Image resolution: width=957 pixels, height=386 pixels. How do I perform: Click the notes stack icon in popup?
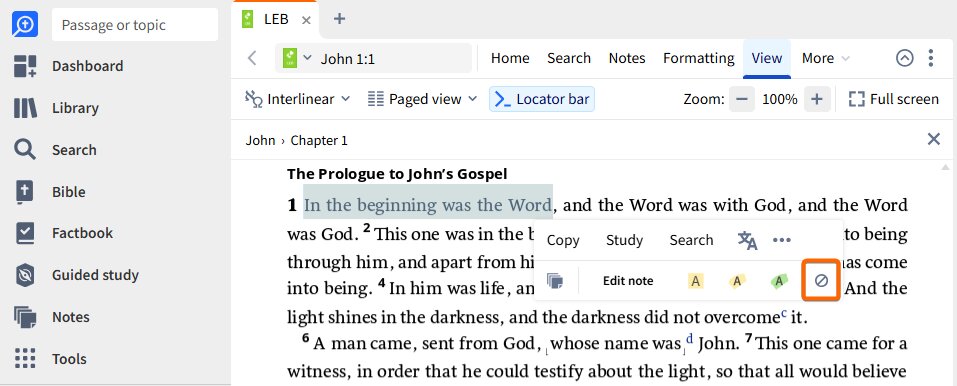[555, 281]
